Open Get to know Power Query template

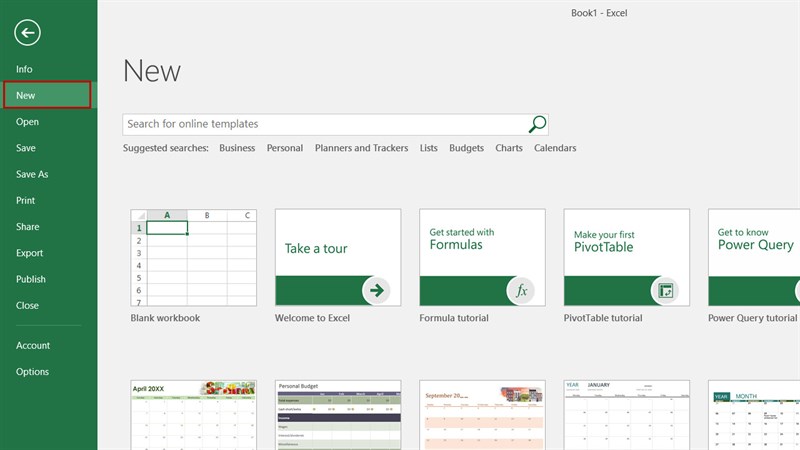click(x=754, y=258)
